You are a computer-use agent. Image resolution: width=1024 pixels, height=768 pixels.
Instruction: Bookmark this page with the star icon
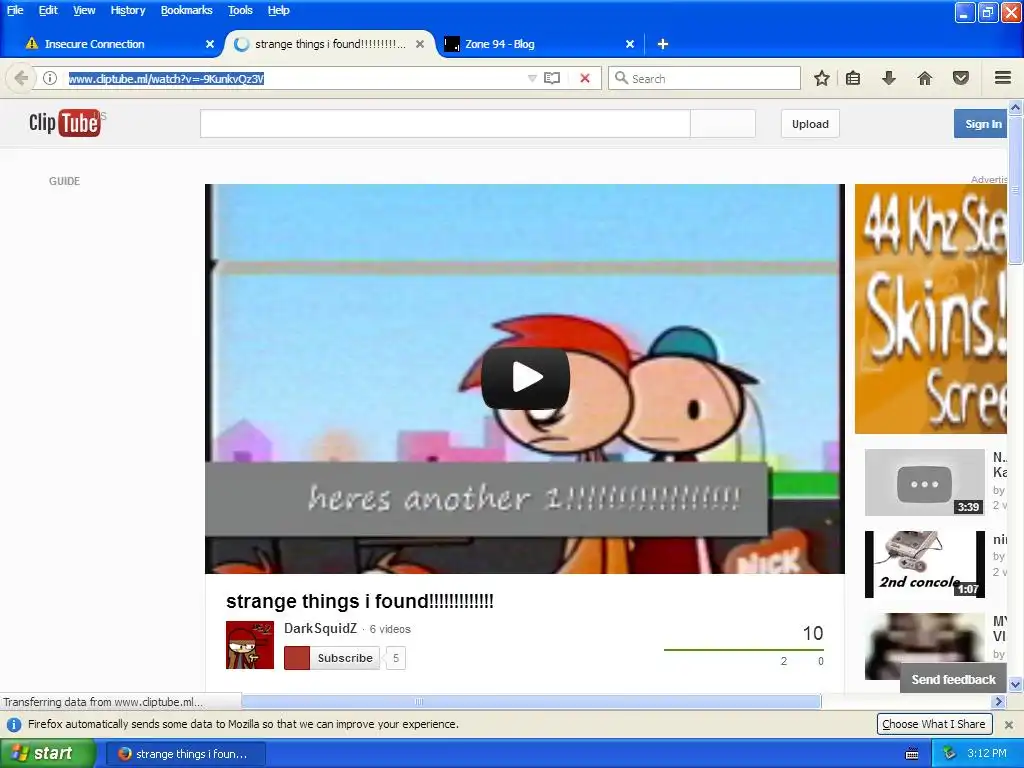click(x=822, y=78)
